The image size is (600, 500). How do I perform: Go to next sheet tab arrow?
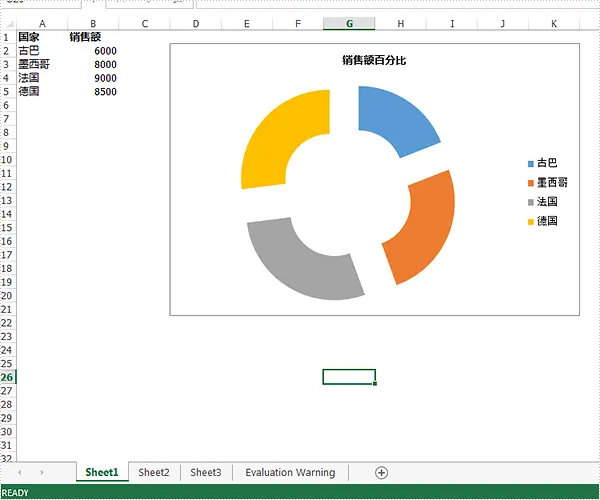42,472
